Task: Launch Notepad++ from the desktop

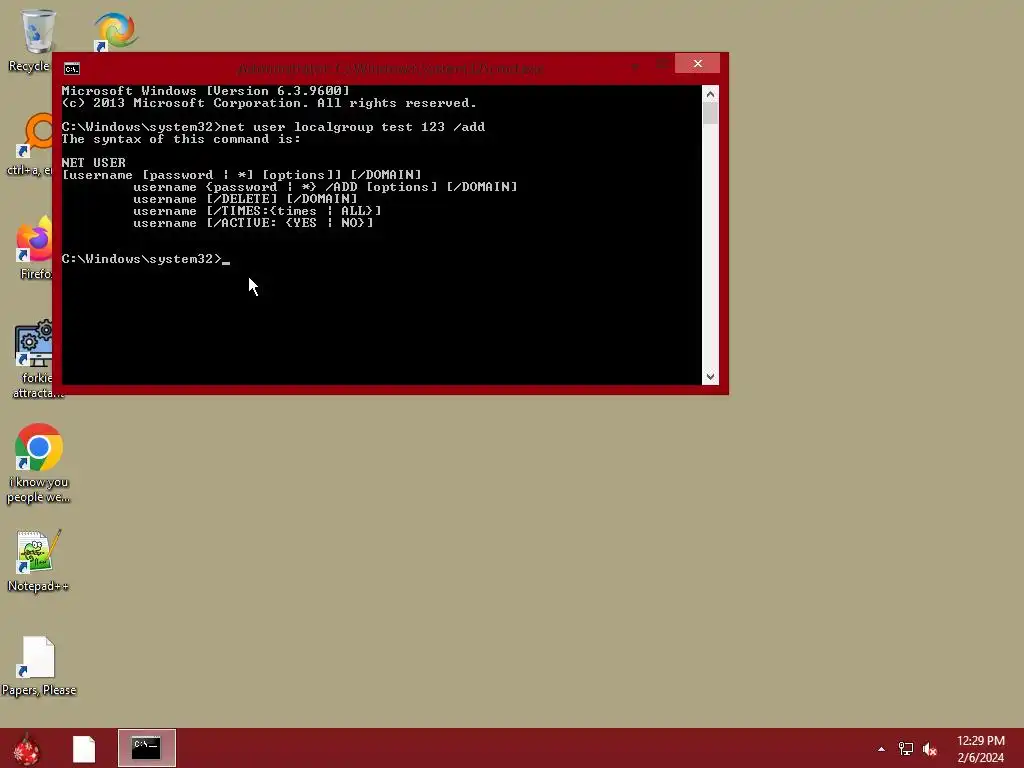Action: coord(39,560)
